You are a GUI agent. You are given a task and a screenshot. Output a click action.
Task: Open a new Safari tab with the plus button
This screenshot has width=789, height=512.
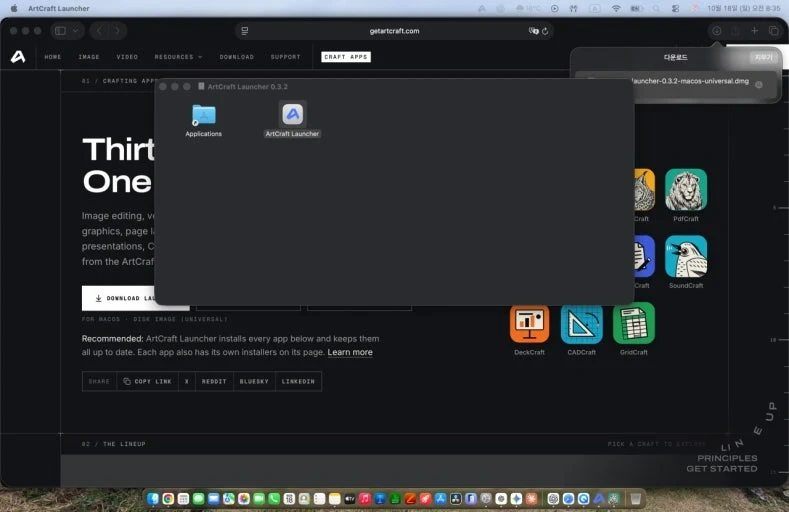[x=754, y=31]
